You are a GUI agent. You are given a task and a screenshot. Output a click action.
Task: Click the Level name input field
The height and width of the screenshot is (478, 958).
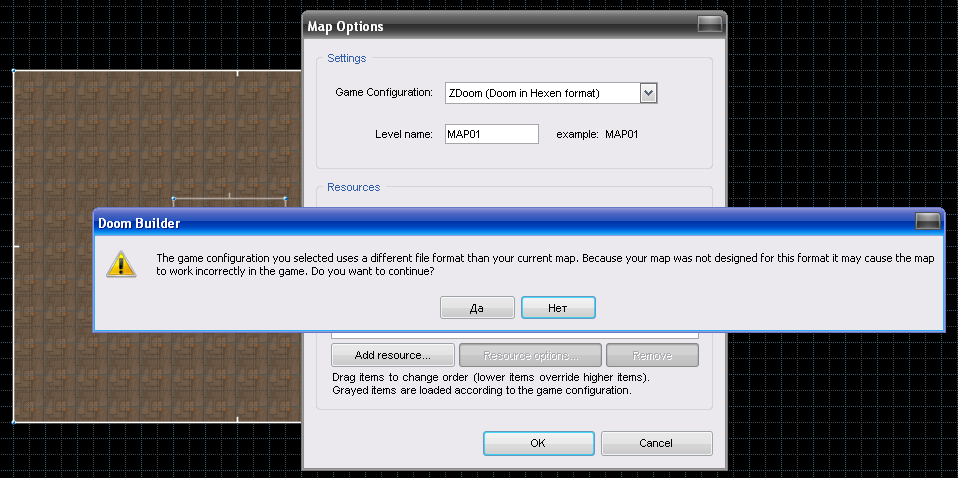coord(492,134)
